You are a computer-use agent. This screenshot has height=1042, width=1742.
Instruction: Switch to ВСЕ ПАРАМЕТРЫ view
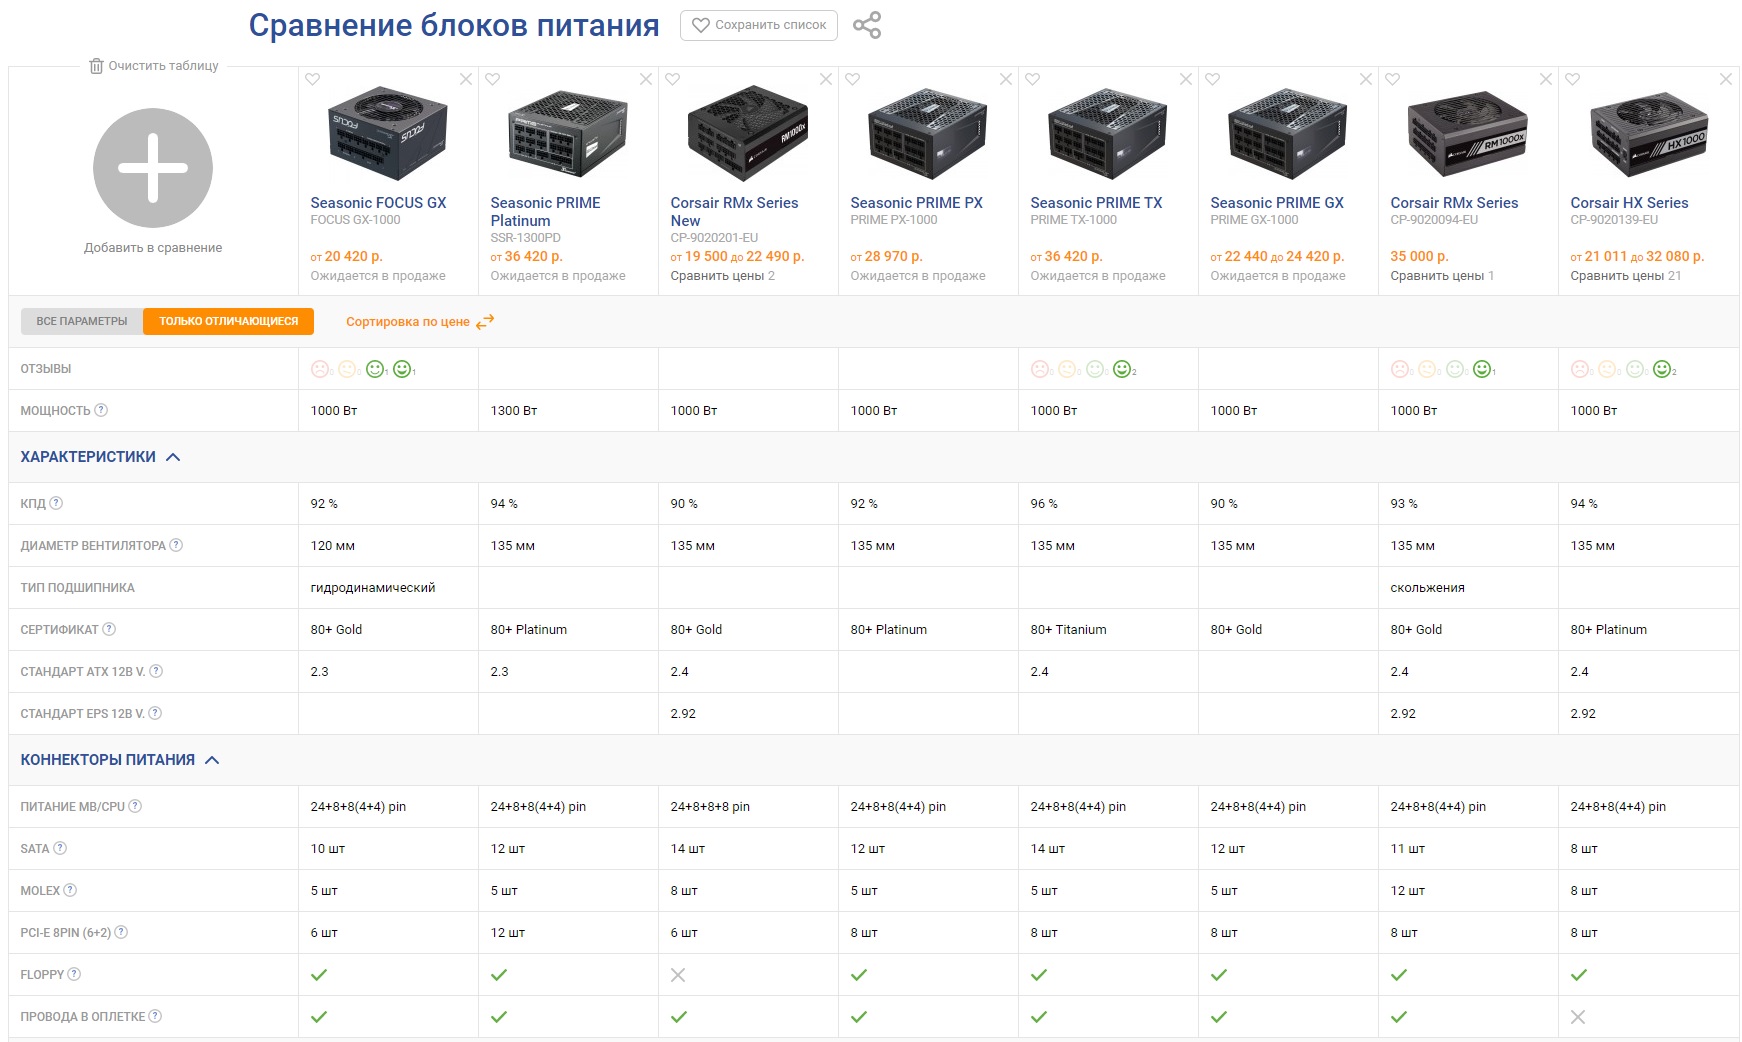click(x=82, y=321)
